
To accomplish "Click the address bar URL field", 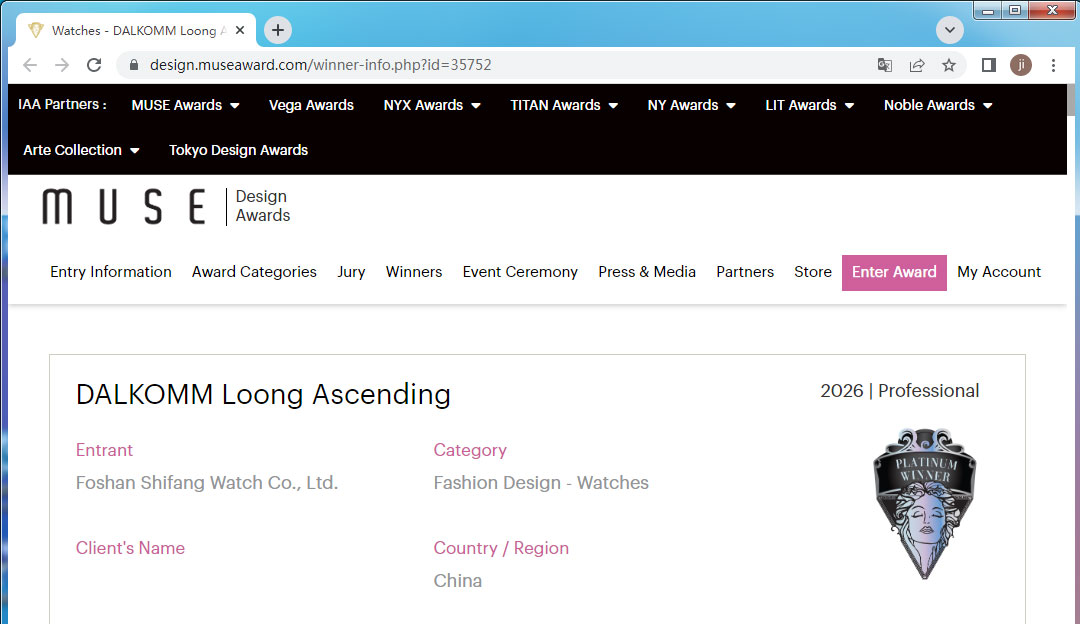I will click(500, 65).
